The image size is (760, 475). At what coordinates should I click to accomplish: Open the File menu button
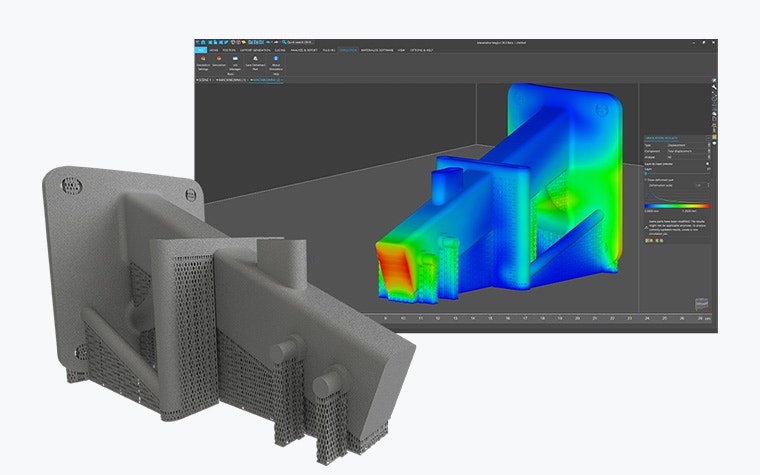200,48
